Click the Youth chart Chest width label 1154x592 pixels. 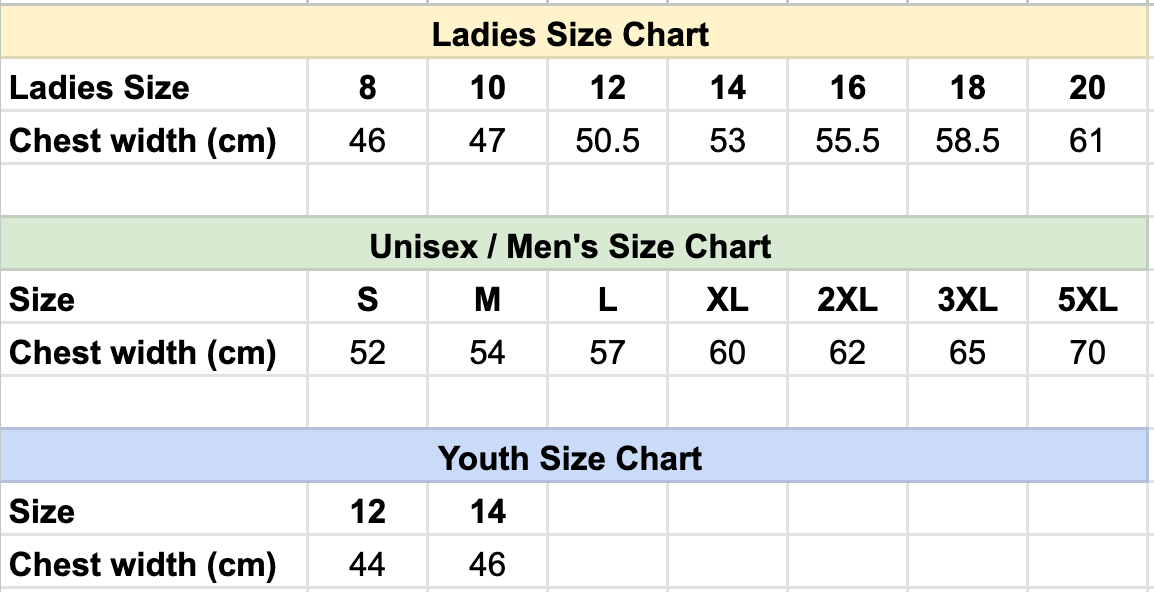coord(142,565)
